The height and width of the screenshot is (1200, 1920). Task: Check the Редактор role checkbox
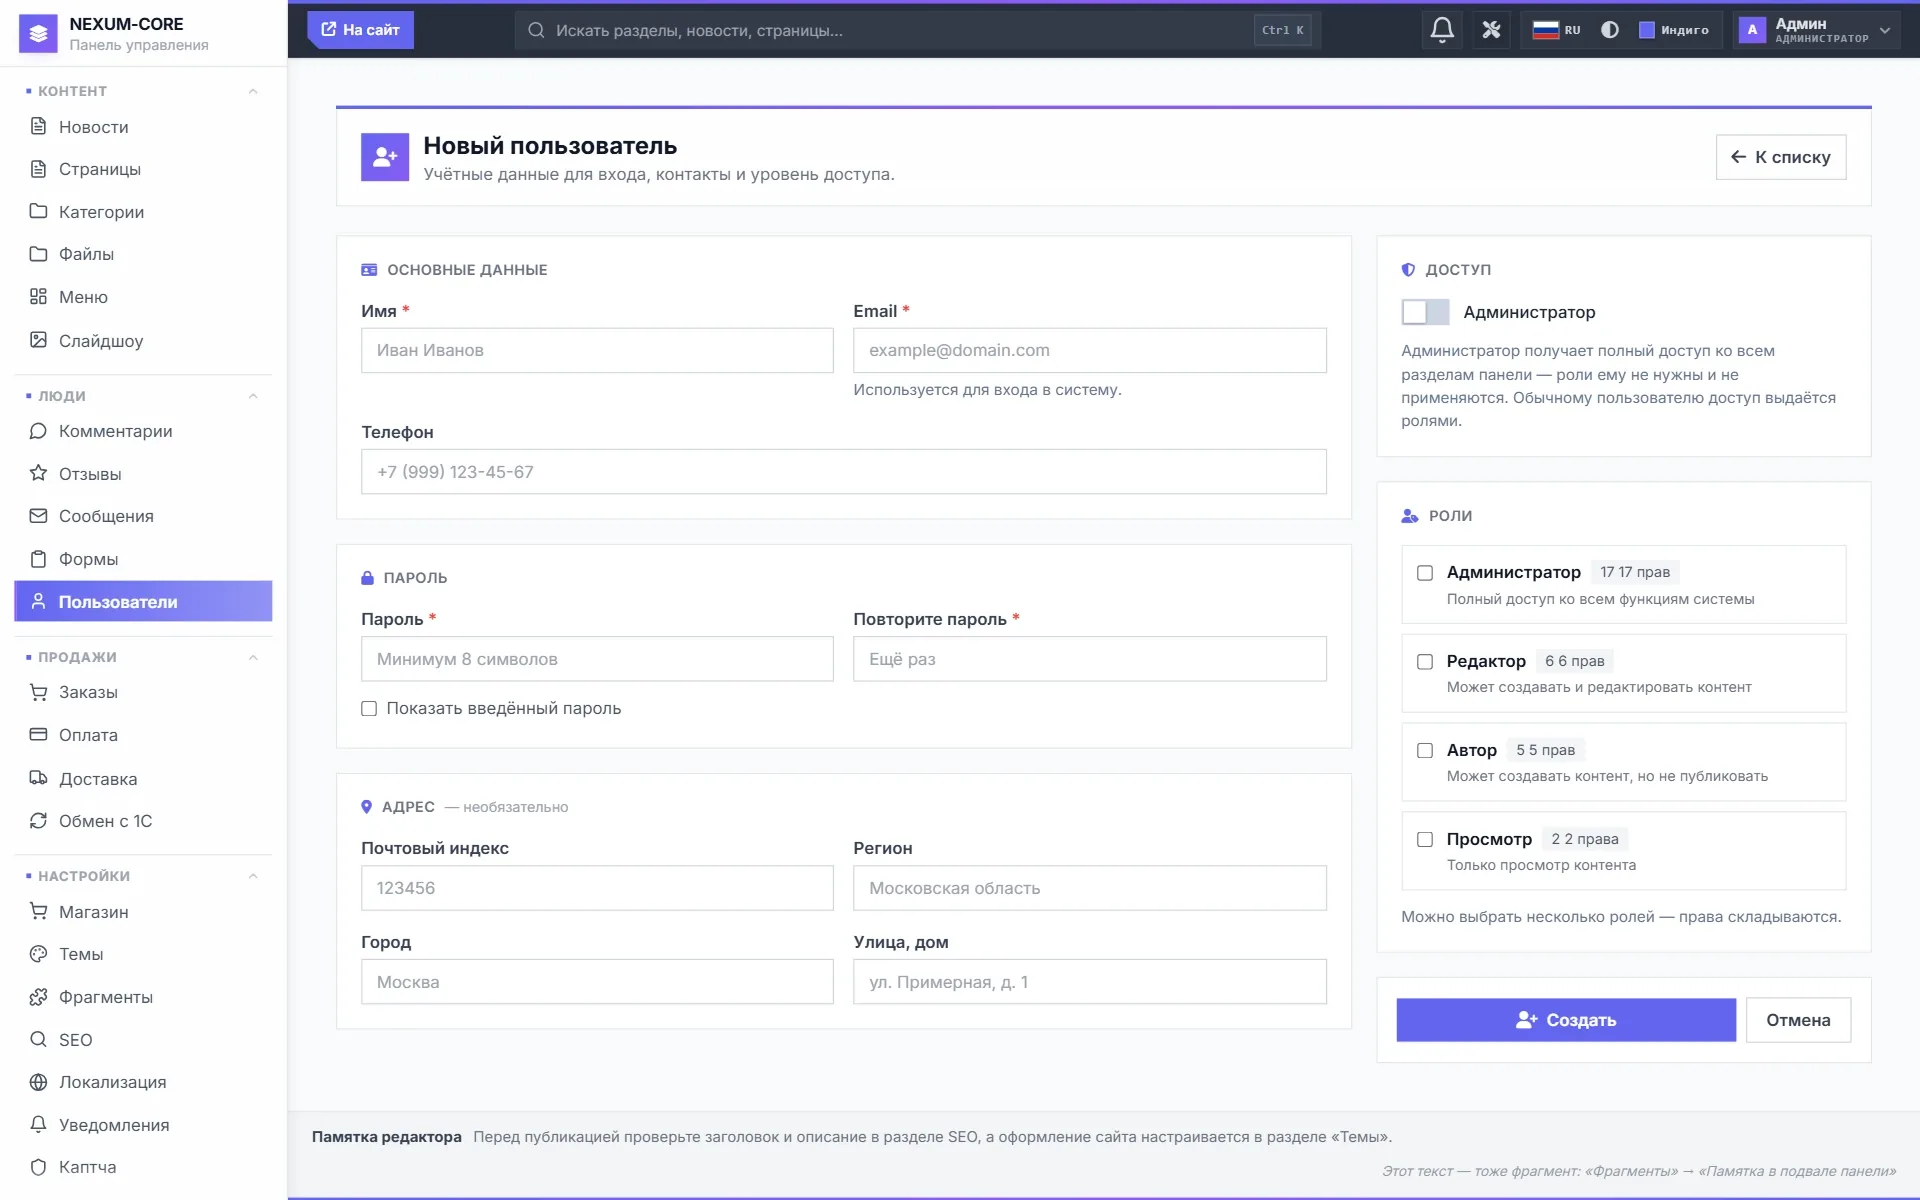pyautogui.click(x=1425, y=662)
